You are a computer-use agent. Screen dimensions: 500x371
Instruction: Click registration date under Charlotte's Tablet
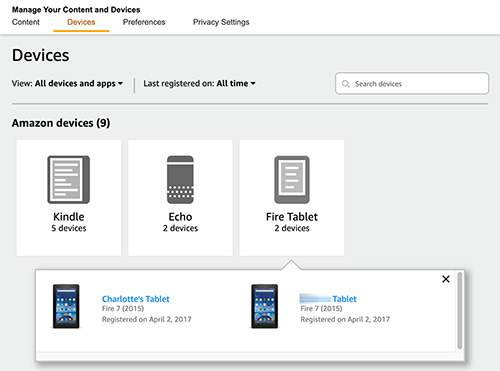[x=147, y=319]
